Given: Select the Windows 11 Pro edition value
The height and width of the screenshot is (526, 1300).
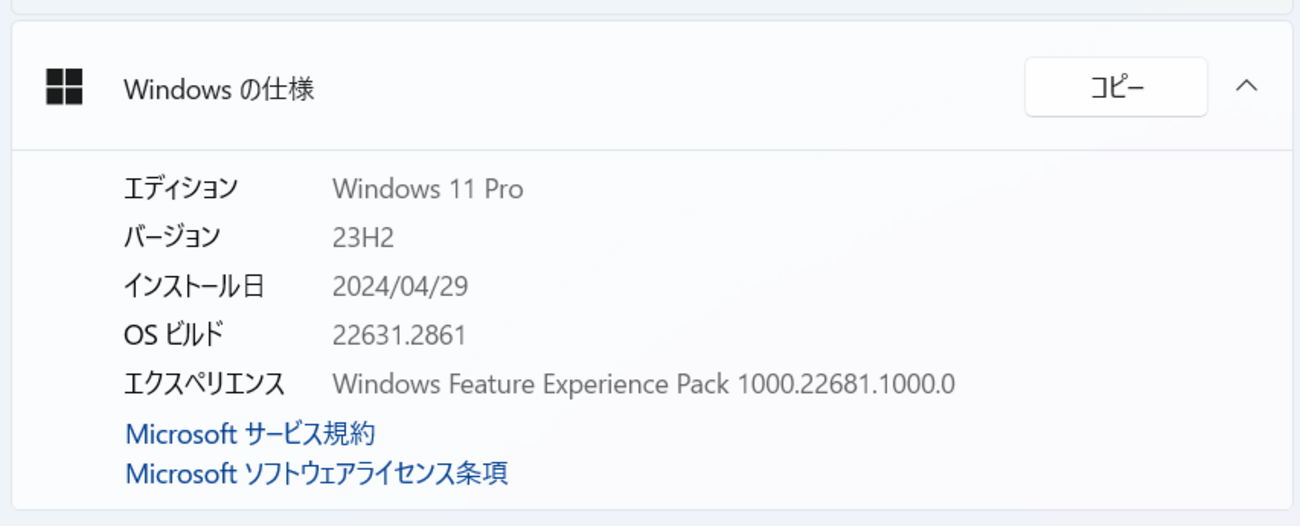Looking at the screenshot, I should coord(427,188).
